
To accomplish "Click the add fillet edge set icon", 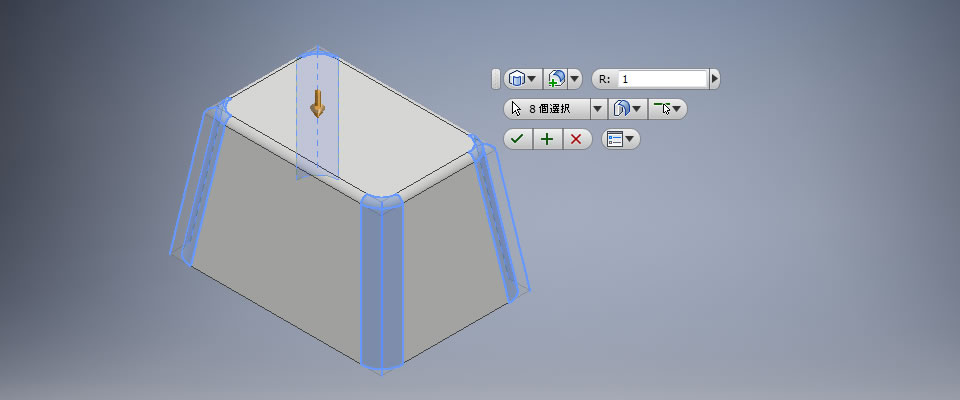I will (556, 78).
